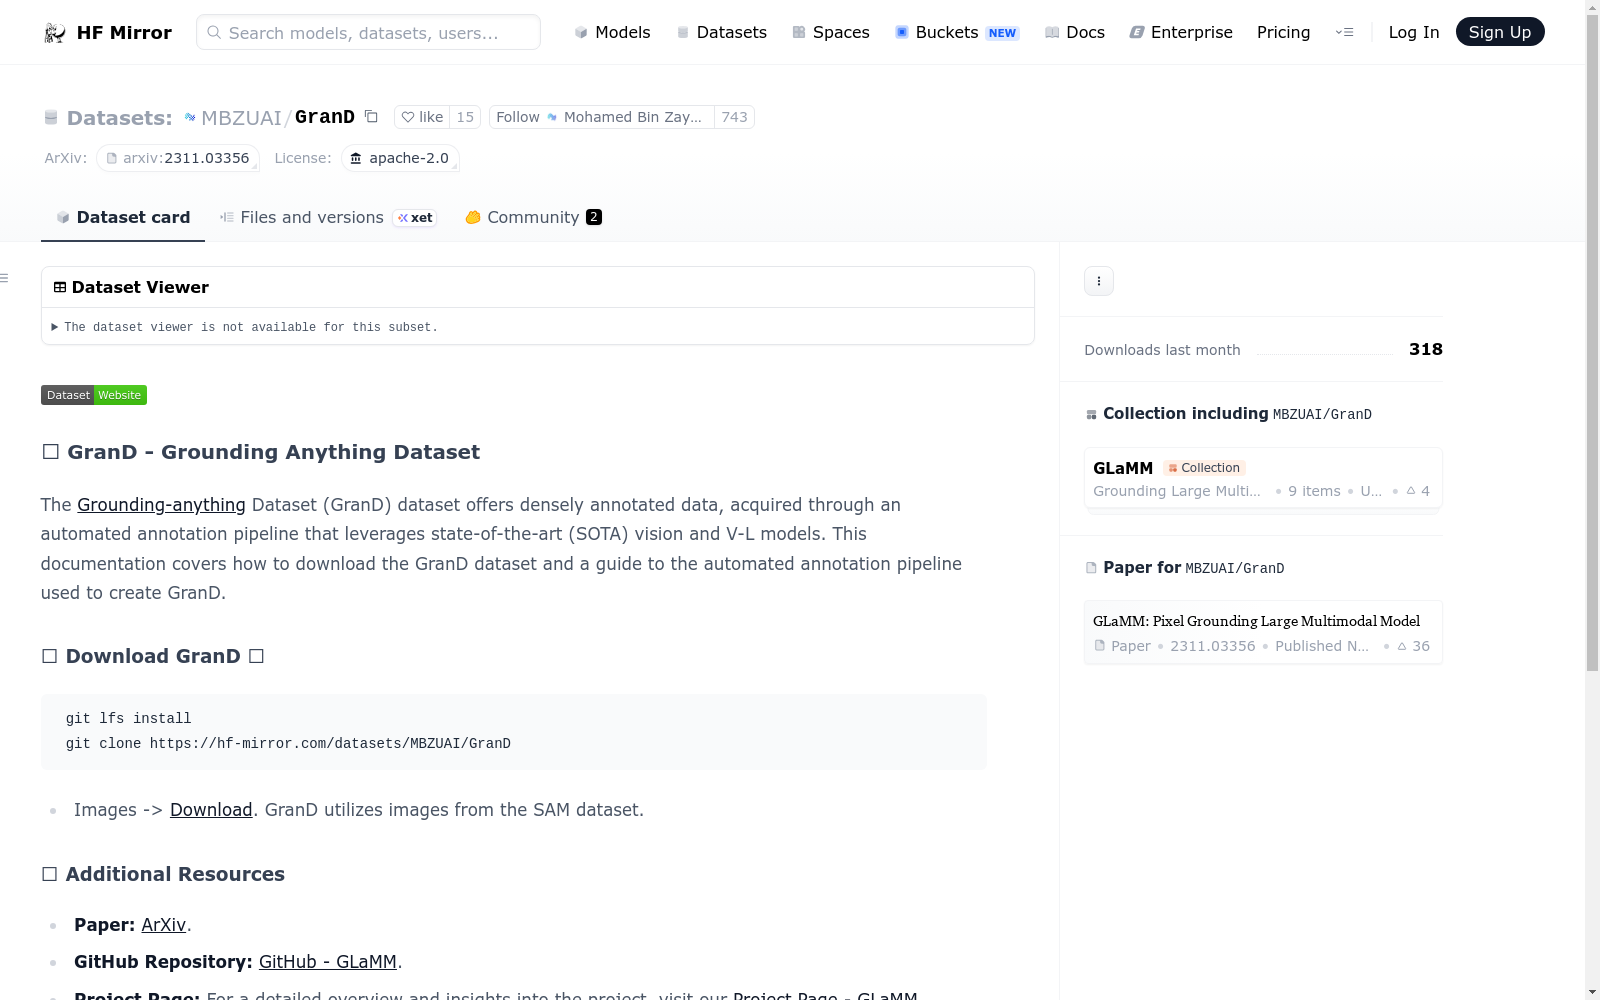The width and height of the screenshot is (1600, 1000).
Task: Open the Models page
Action: coord(612,32)
